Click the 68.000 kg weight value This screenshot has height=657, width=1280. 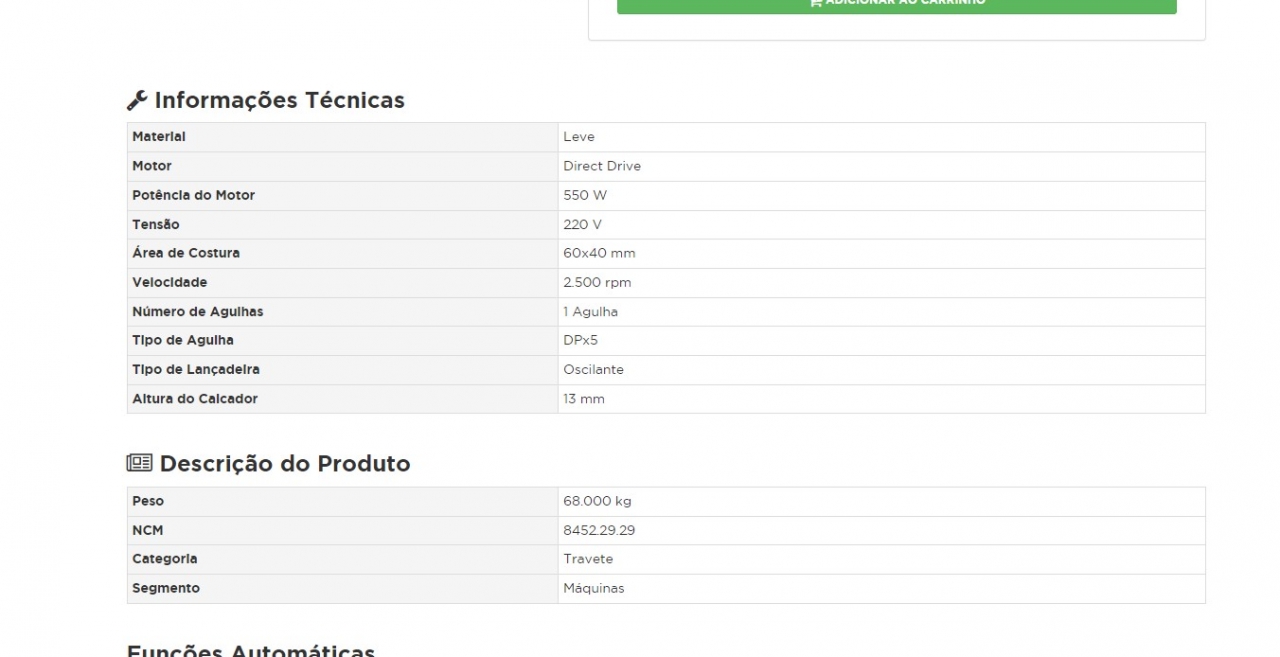[x=597, y=501]
